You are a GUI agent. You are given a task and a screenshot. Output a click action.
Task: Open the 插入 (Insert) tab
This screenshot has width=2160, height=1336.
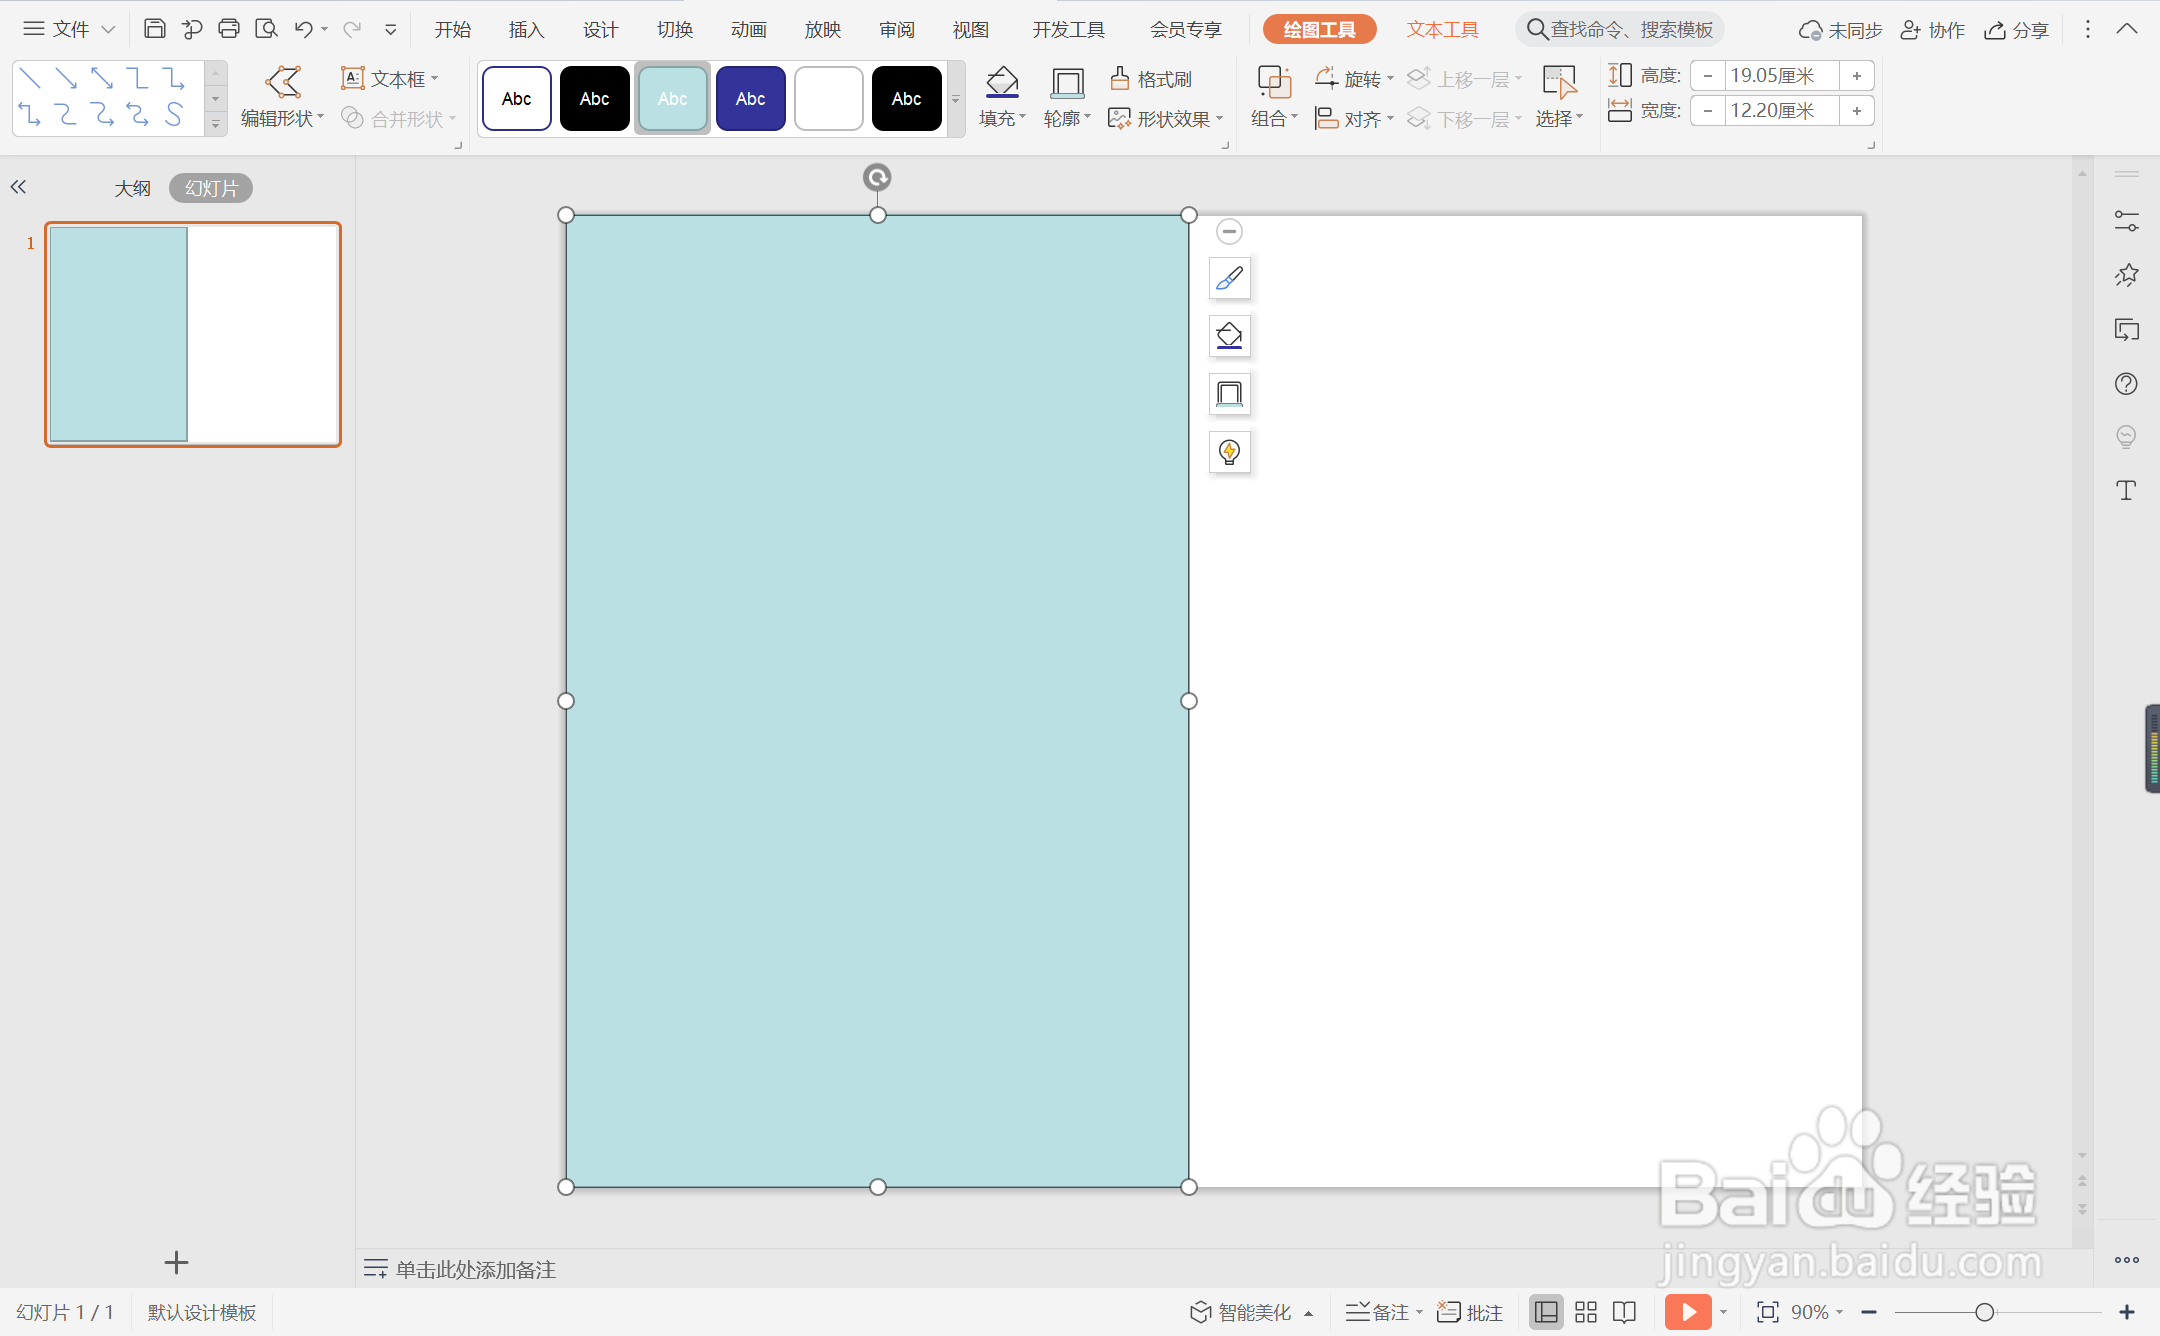click(526, 30)
